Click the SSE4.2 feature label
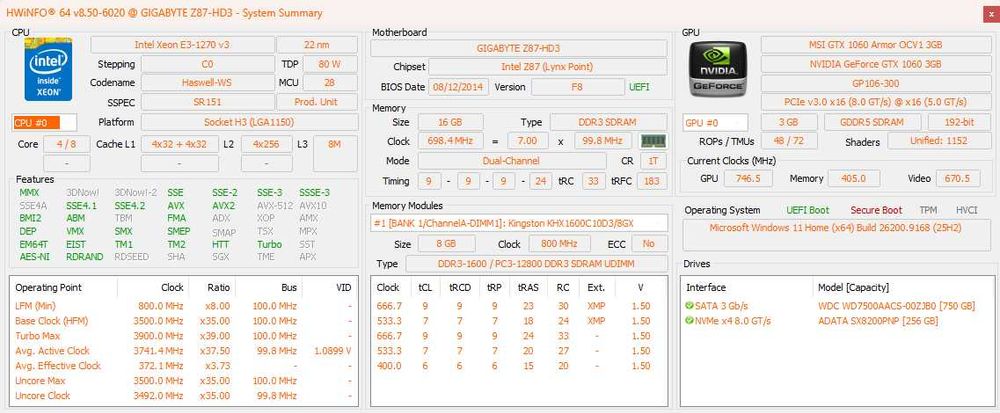Viewport: 1000px width, 413px height. click(129, 206)
